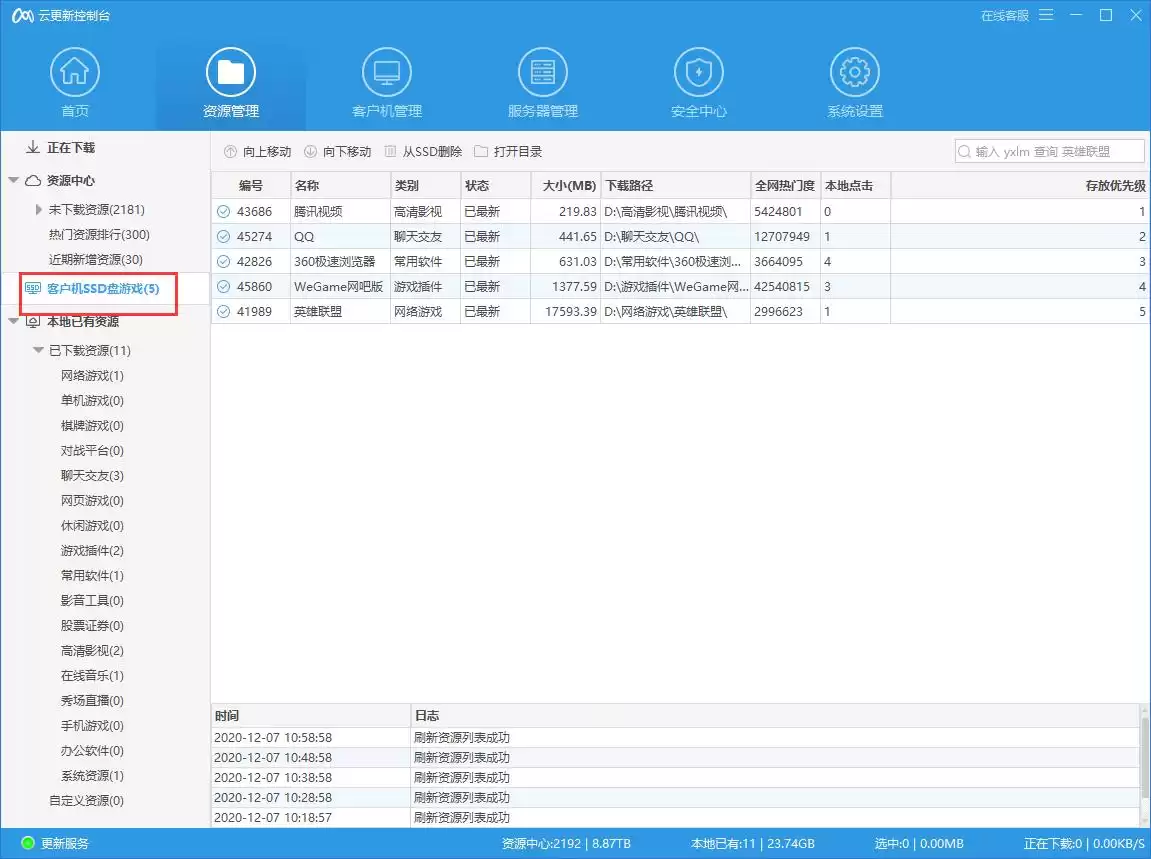Sort by 大小(MB) column header

click(x=567, y=186)
